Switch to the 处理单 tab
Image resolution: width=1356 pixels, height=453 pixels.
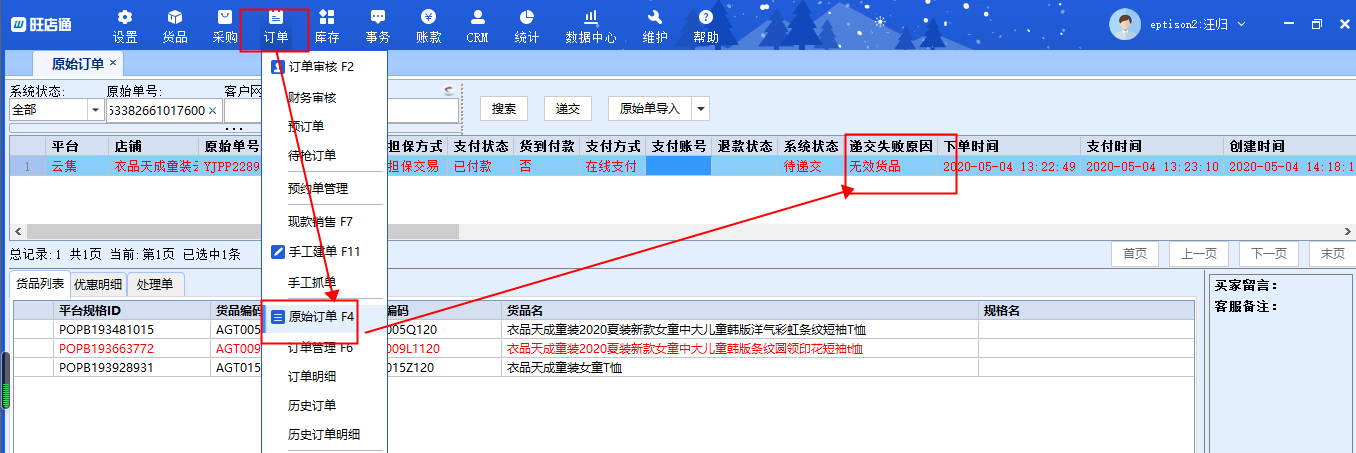[155, 285]
